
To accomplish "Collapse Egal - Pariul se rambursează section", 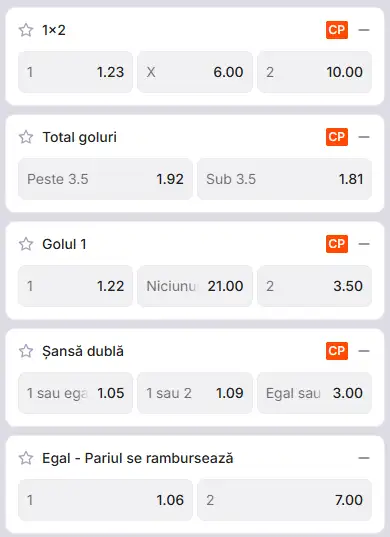I will pyautogui.click(x=364, y=458).
